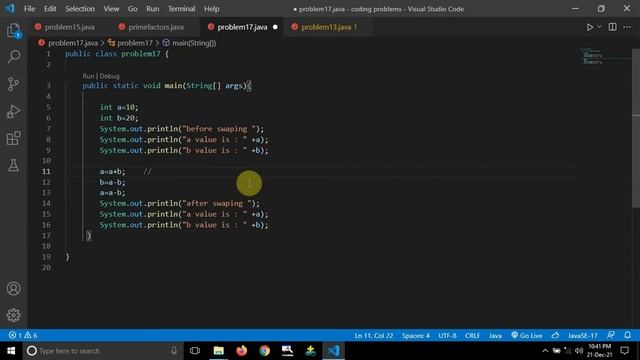Click the problem17 class breadcrumb

135,43
